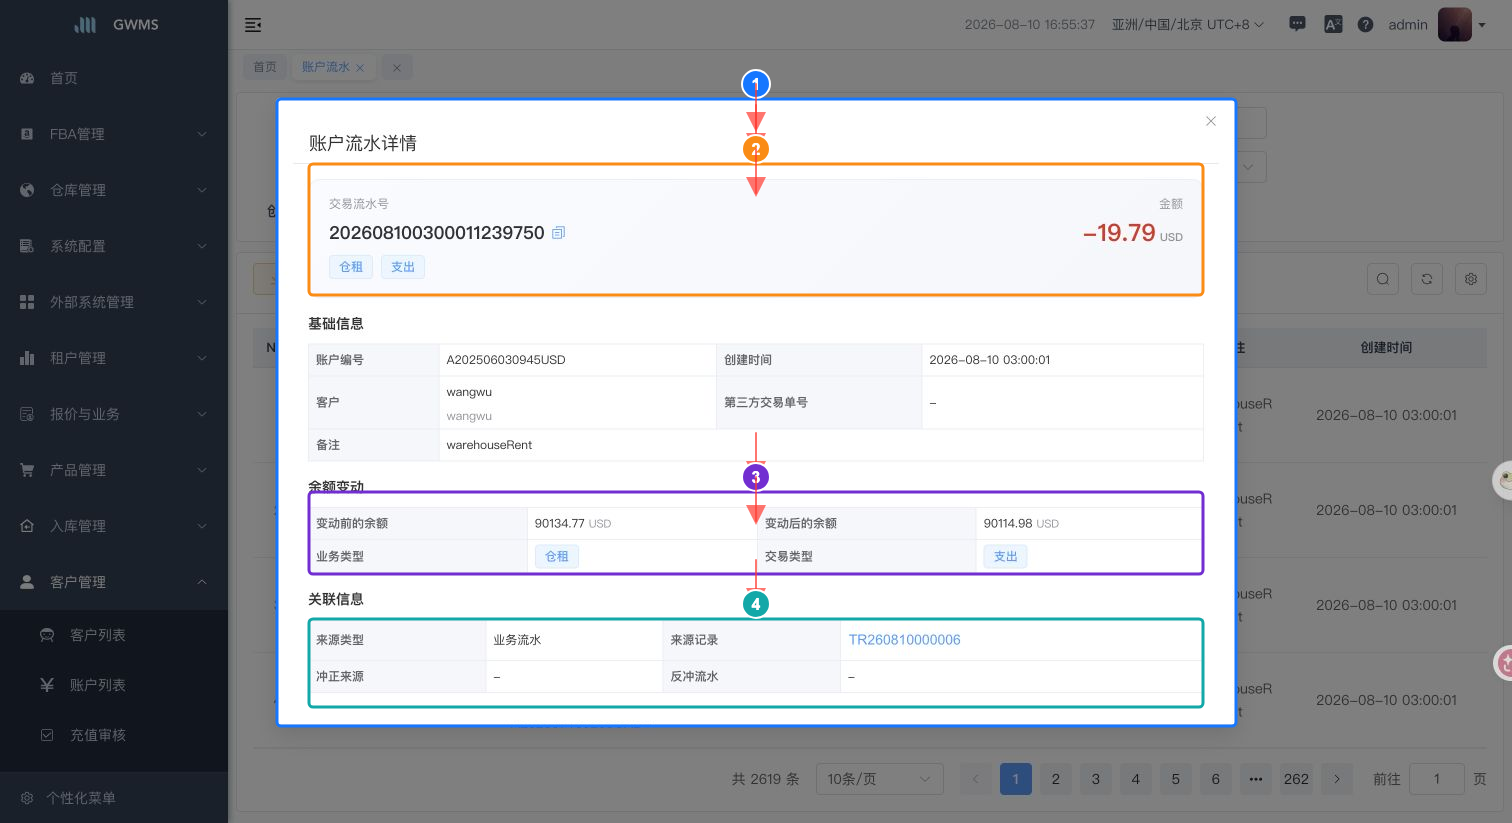Expand 外部系统管理 sidebar menu
This screenshot has width=1512, height=823.
tap(114, 302)
